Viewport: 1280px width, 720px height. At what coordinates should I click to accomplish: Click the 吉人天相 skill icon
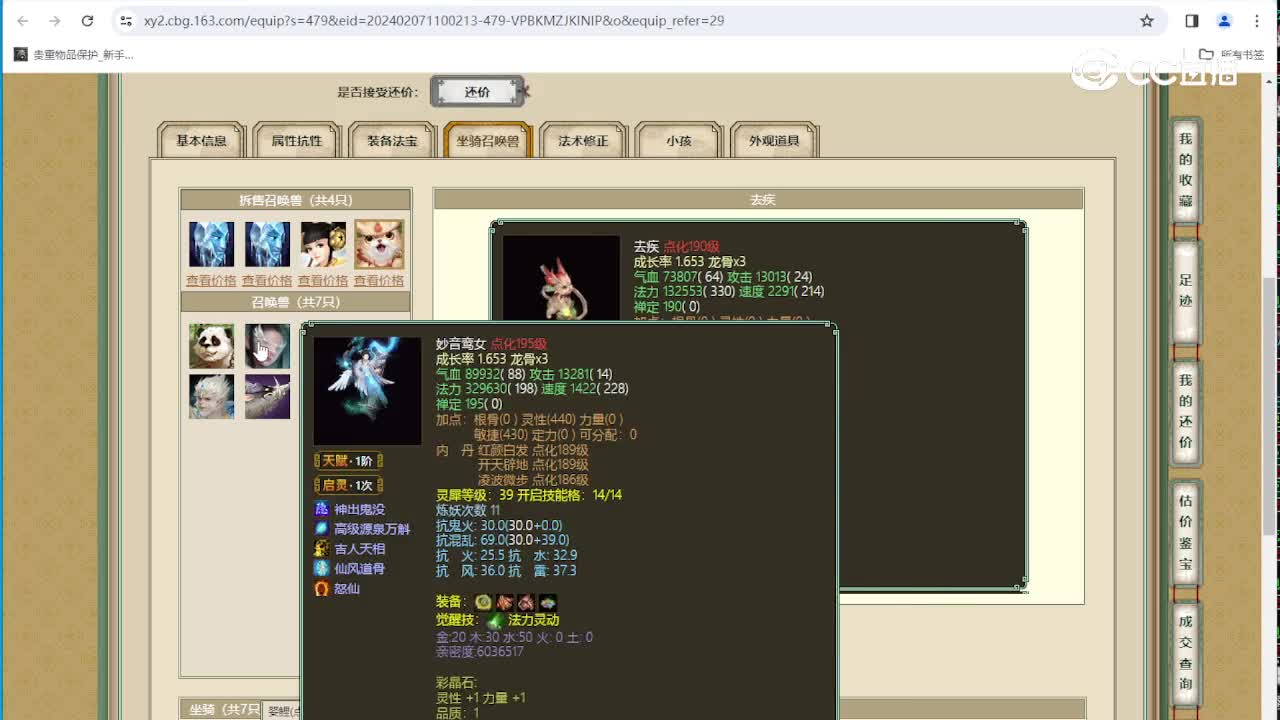click(x=321, y=548)
